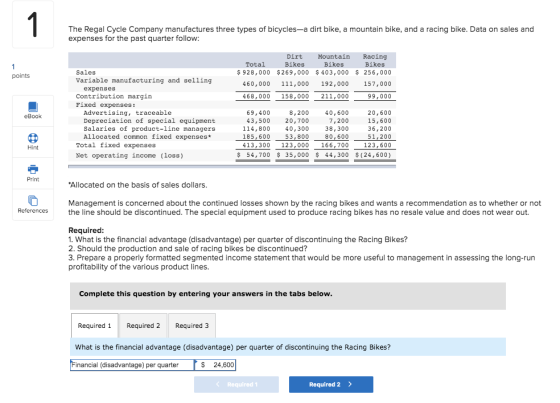This screenshot has height=403, width=560.
Task: Click the Print printer icon
Action: pyautogui.click(x=33, y=169)
